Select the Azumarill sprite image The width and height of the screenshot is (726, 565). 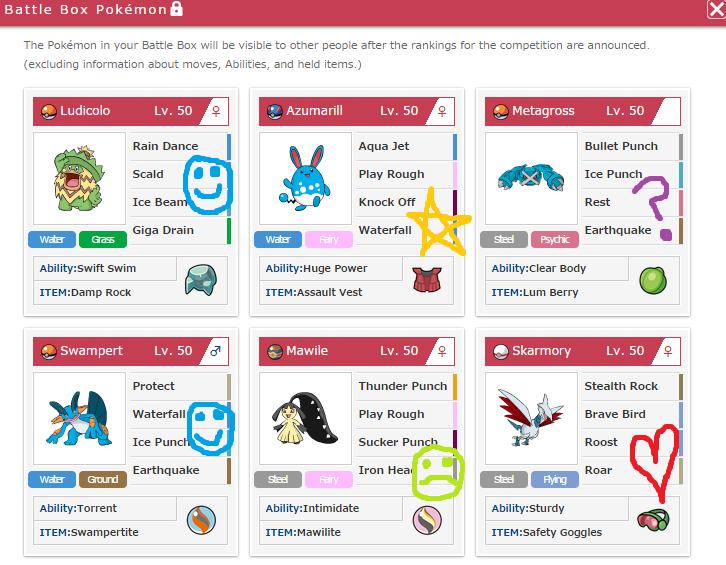point(305,178)
